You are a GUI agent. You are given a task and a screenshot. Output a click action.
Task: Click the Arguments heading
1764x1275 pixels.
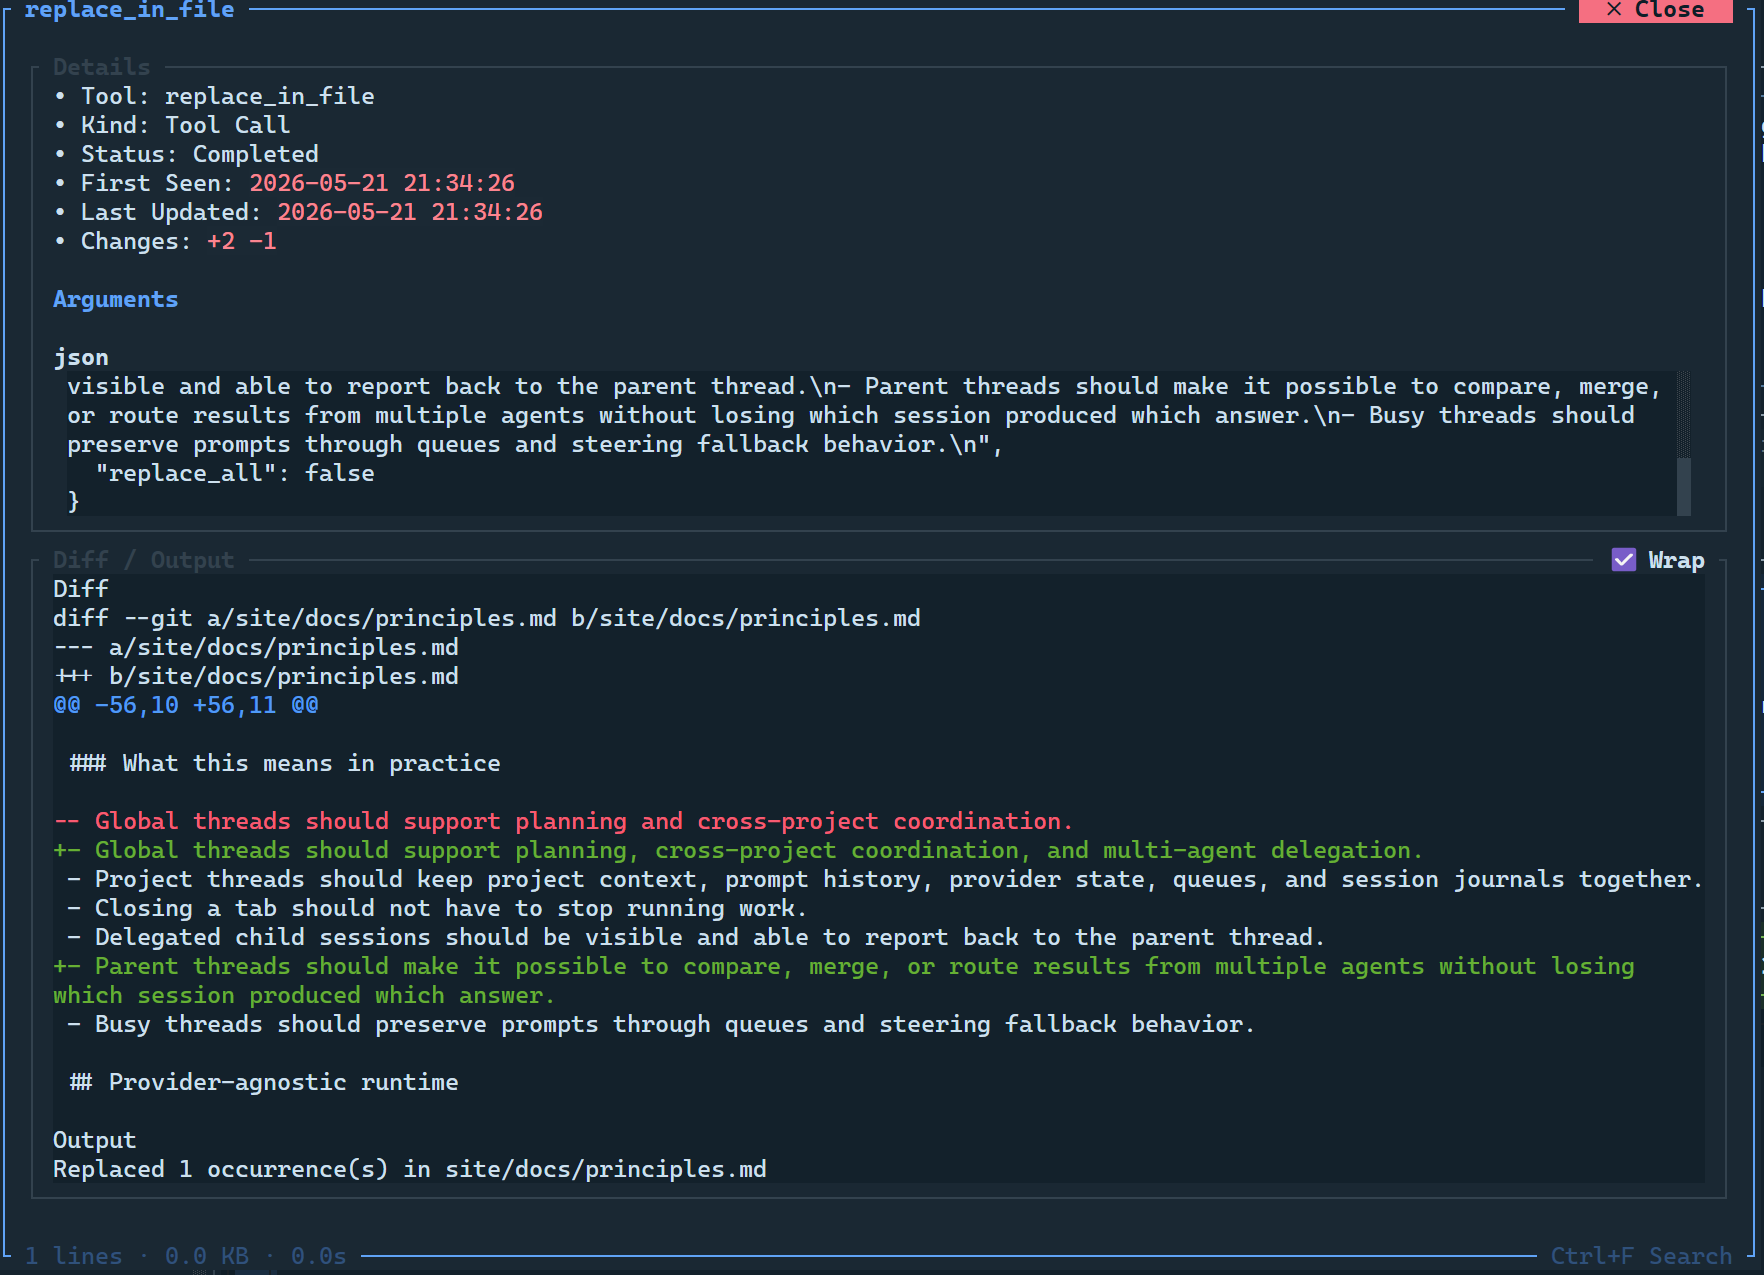[115, 299]
